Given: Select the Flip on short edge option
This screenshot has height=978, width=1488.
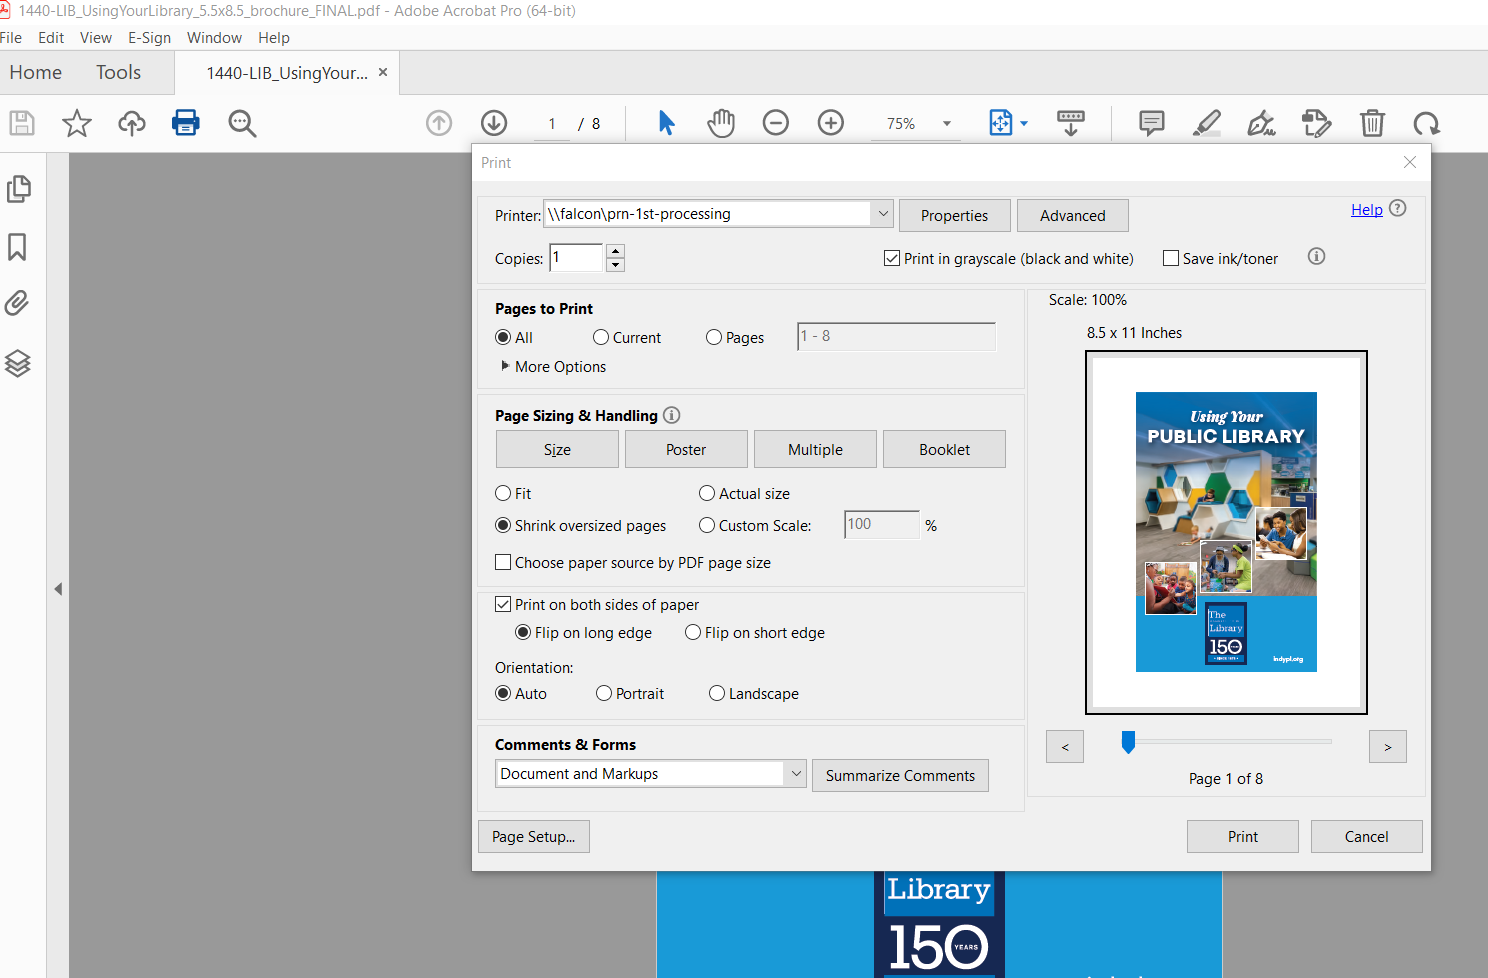Looking at the screenshot, I should click(x=693, y=632).
